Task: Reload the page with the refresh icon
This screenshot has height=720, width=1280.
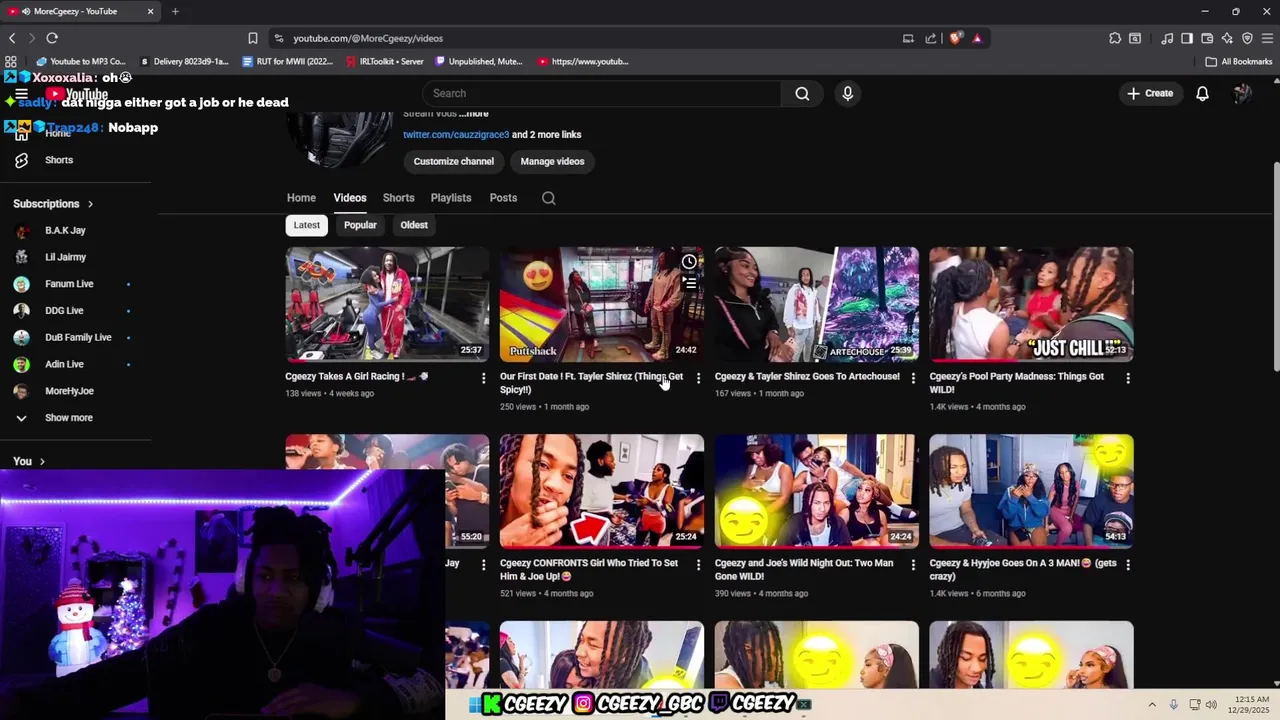Action: point(52,38)
